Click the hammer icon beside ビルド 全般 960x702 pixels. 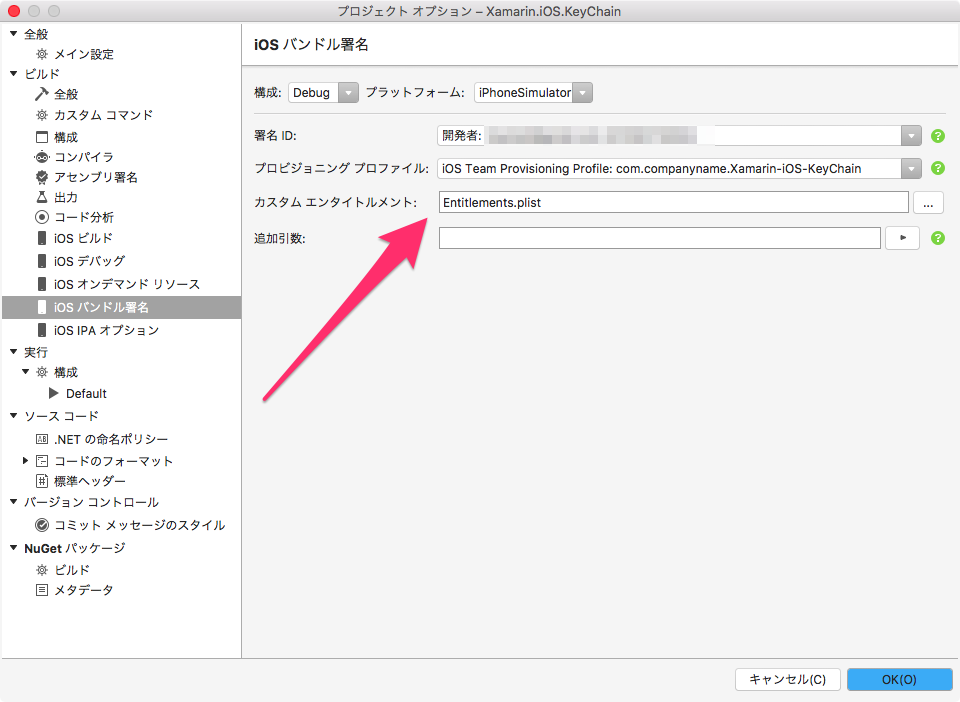pyautogui.click(x=42, y=94)
